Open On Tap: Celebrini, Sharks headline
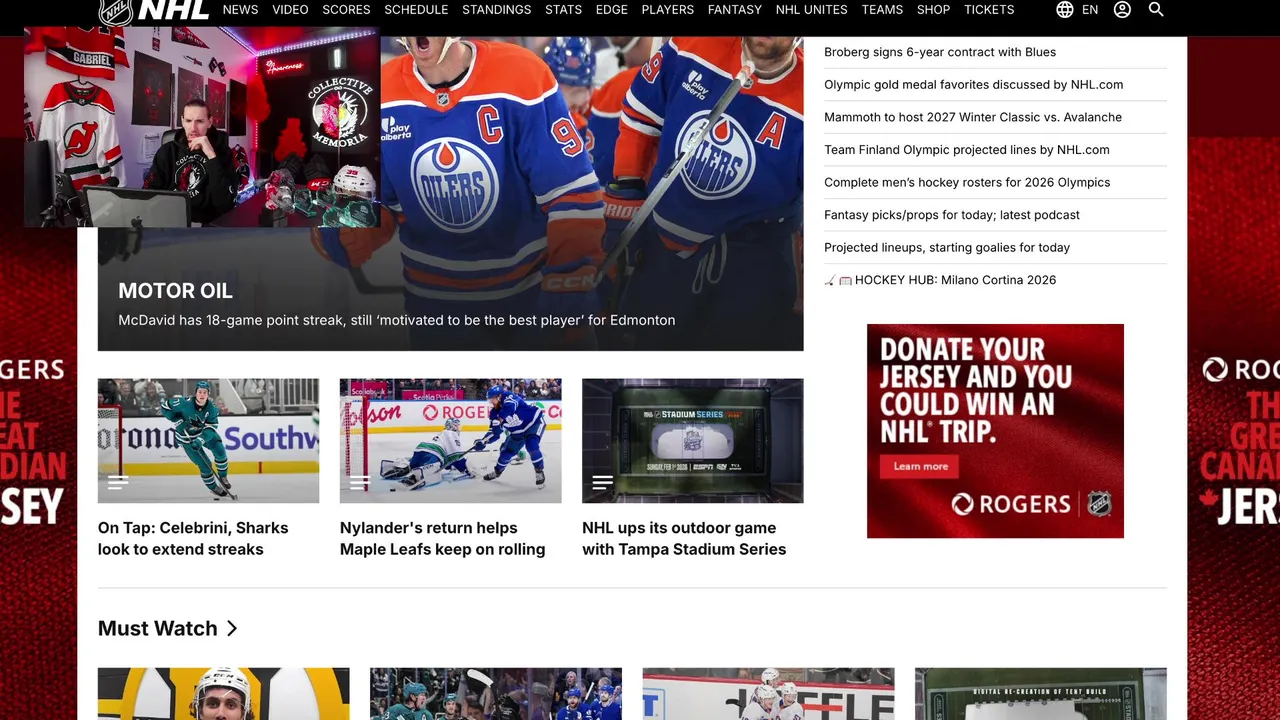This screenshot has height=720, width=1280. (193, 538)
